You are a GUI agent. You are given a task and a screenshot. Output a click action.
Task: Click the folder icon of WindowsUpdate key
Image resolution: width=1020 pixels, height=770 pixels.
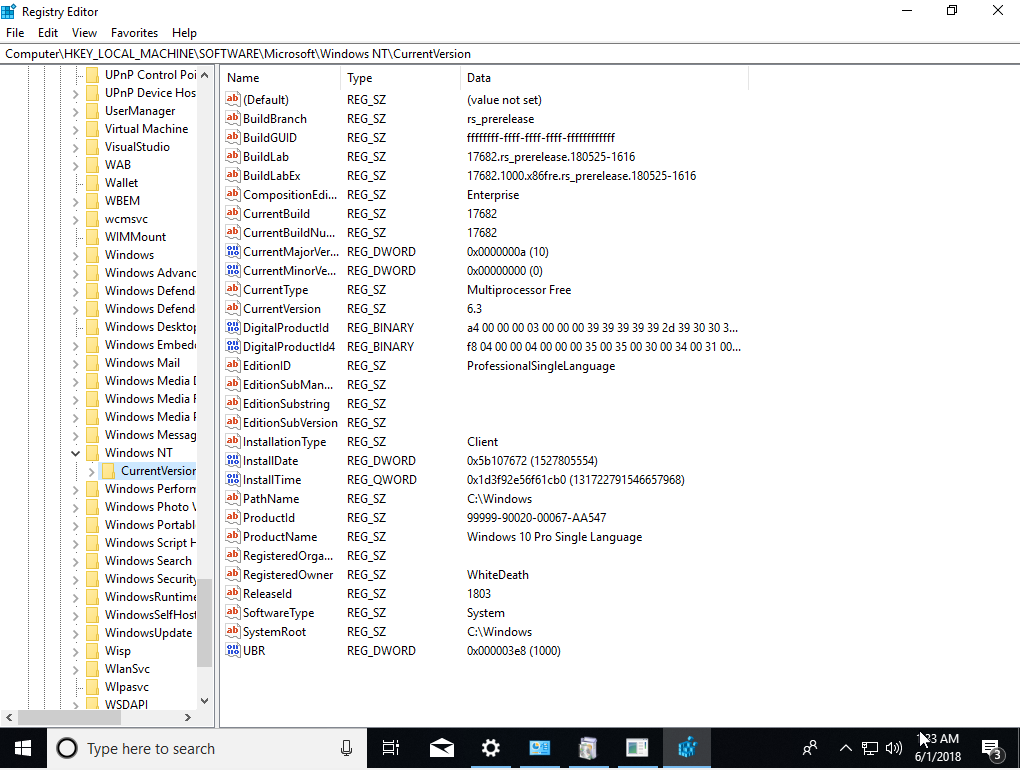[92, 633]
